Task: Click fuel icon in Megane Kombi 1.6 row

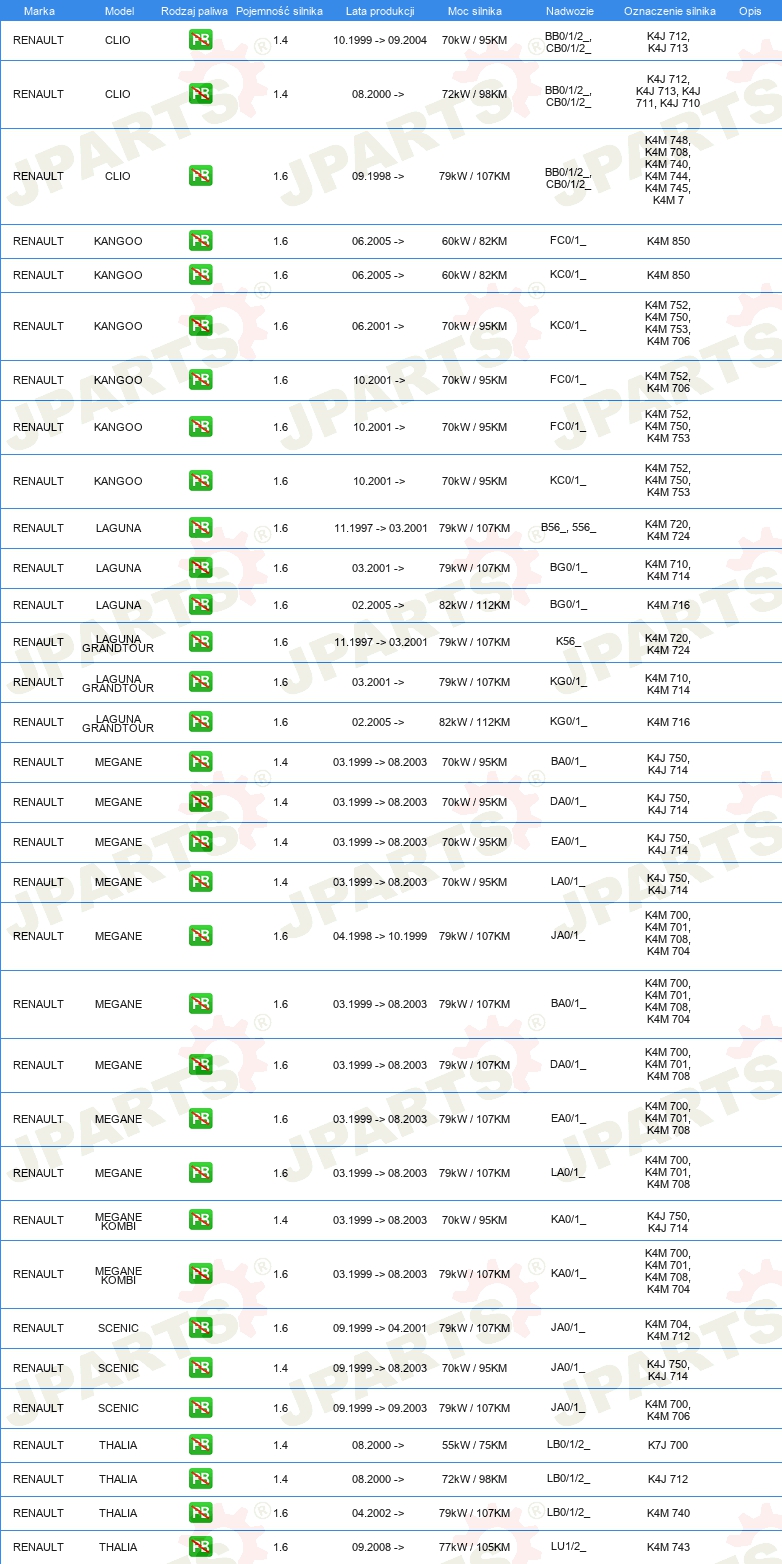Action: [x=200, y=1274]
